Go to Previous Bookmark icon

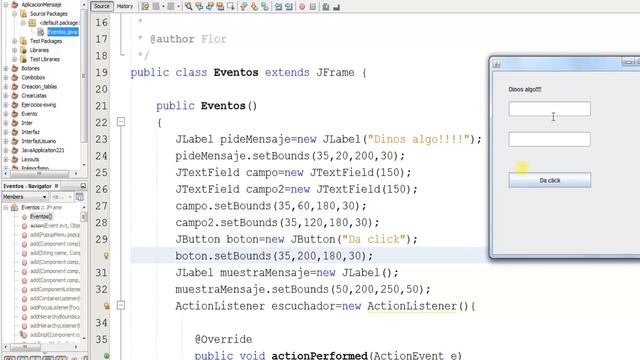coord(244,7)
